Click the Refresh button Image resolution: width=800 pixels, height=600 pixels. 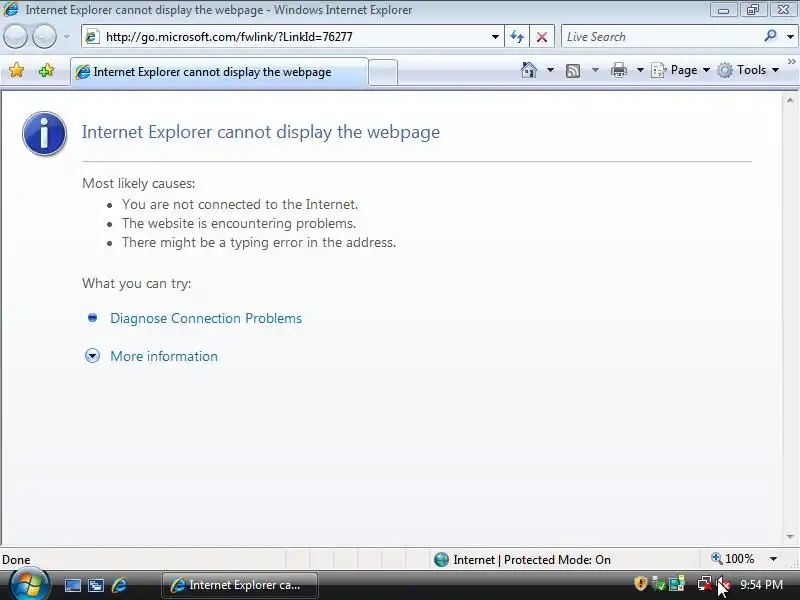517,37
